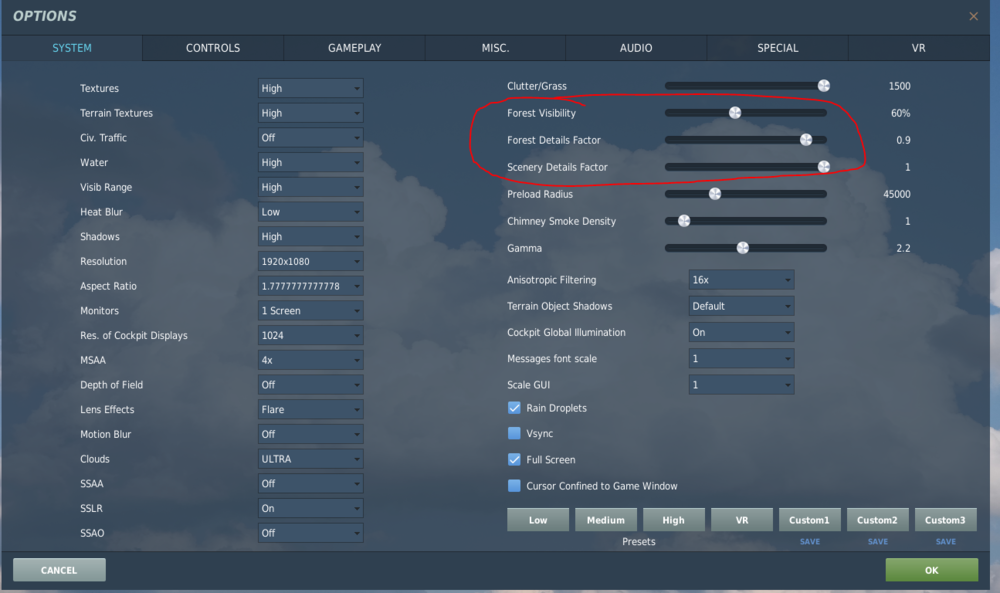The height and width of the screenshot is (593, 1000).
Task: Click the CANCEL button
Action: [59, 570]
